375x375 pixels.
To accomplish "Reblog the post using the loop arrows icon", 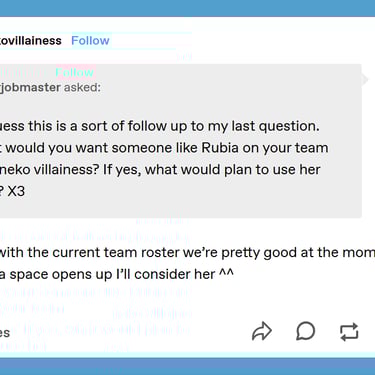I will tap(349, 332).
